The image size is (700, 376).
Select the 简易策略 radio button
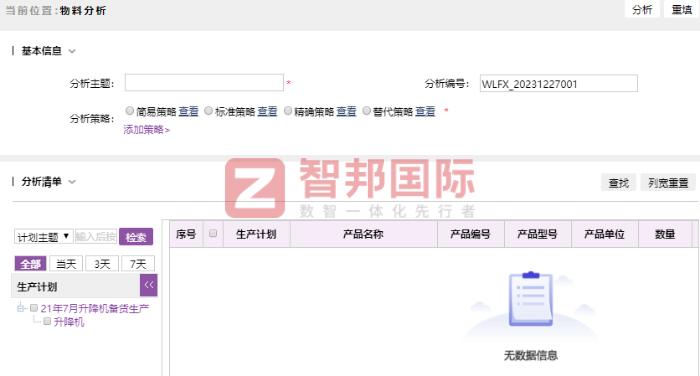pyautogui.click(x=129, y=111)
